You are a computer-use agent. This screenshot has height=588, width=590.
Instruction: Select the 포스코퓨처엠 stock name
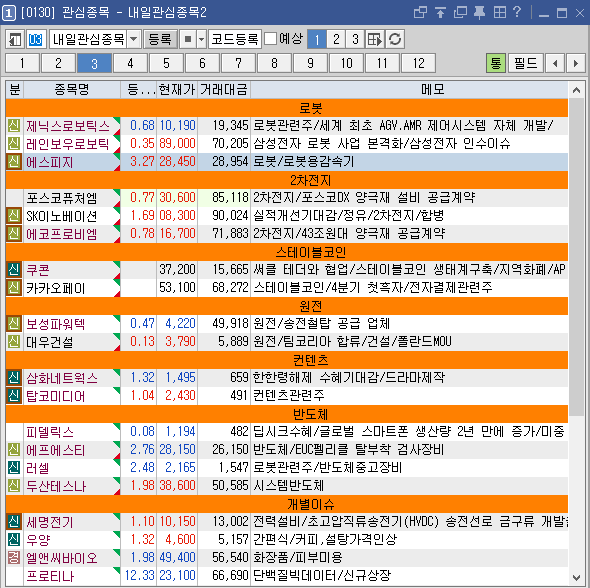(62, 198)
